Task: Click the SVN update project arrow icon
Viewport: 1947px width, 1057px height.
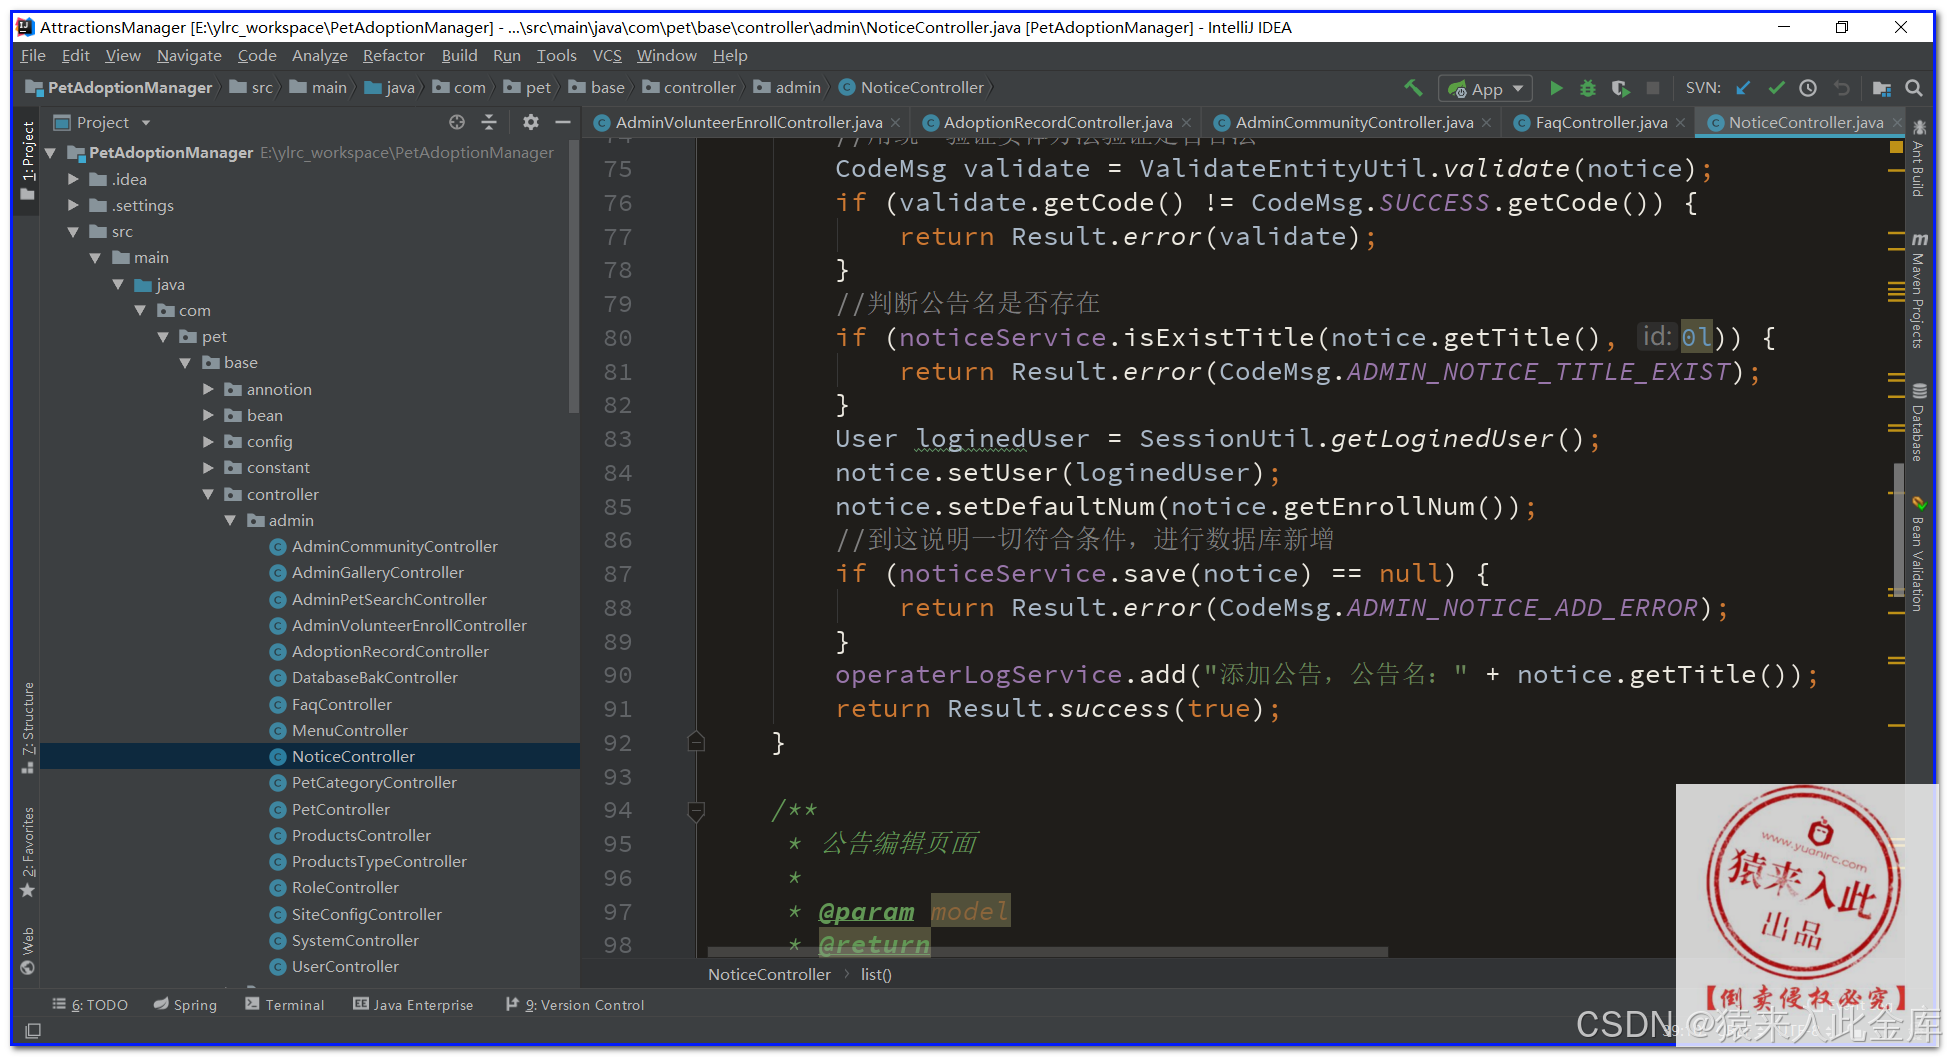Action: [x=1743, y=88]
